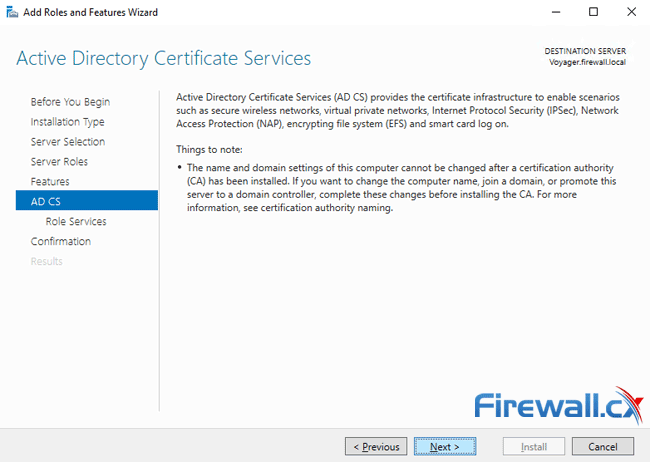The width and height of the screenshot is (650, 462).
Task: Open the Installation Type step
Action: click(67, 122)
